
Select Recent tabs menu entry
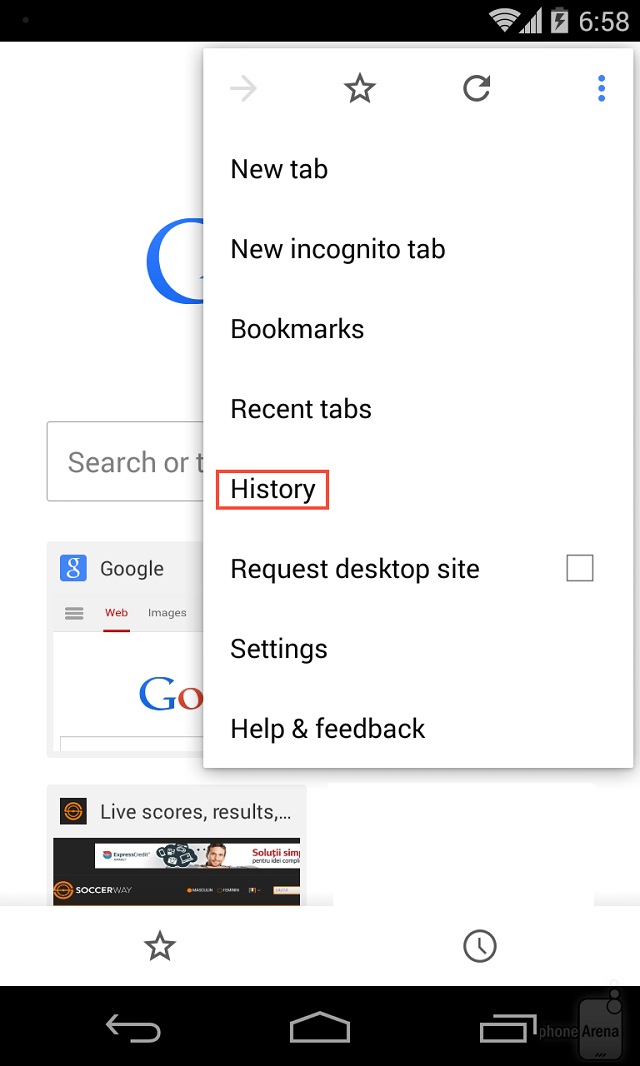(301, 409)
